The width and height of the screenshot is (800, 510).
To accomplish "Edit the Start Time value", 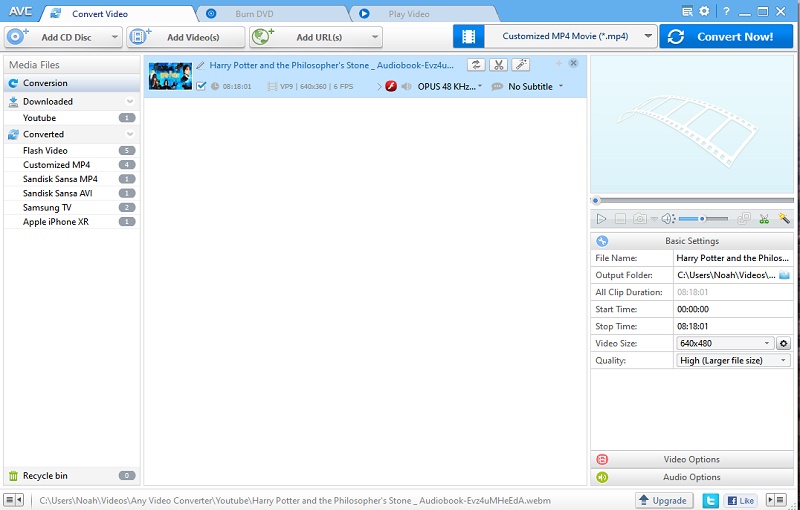I will [733, 309].
